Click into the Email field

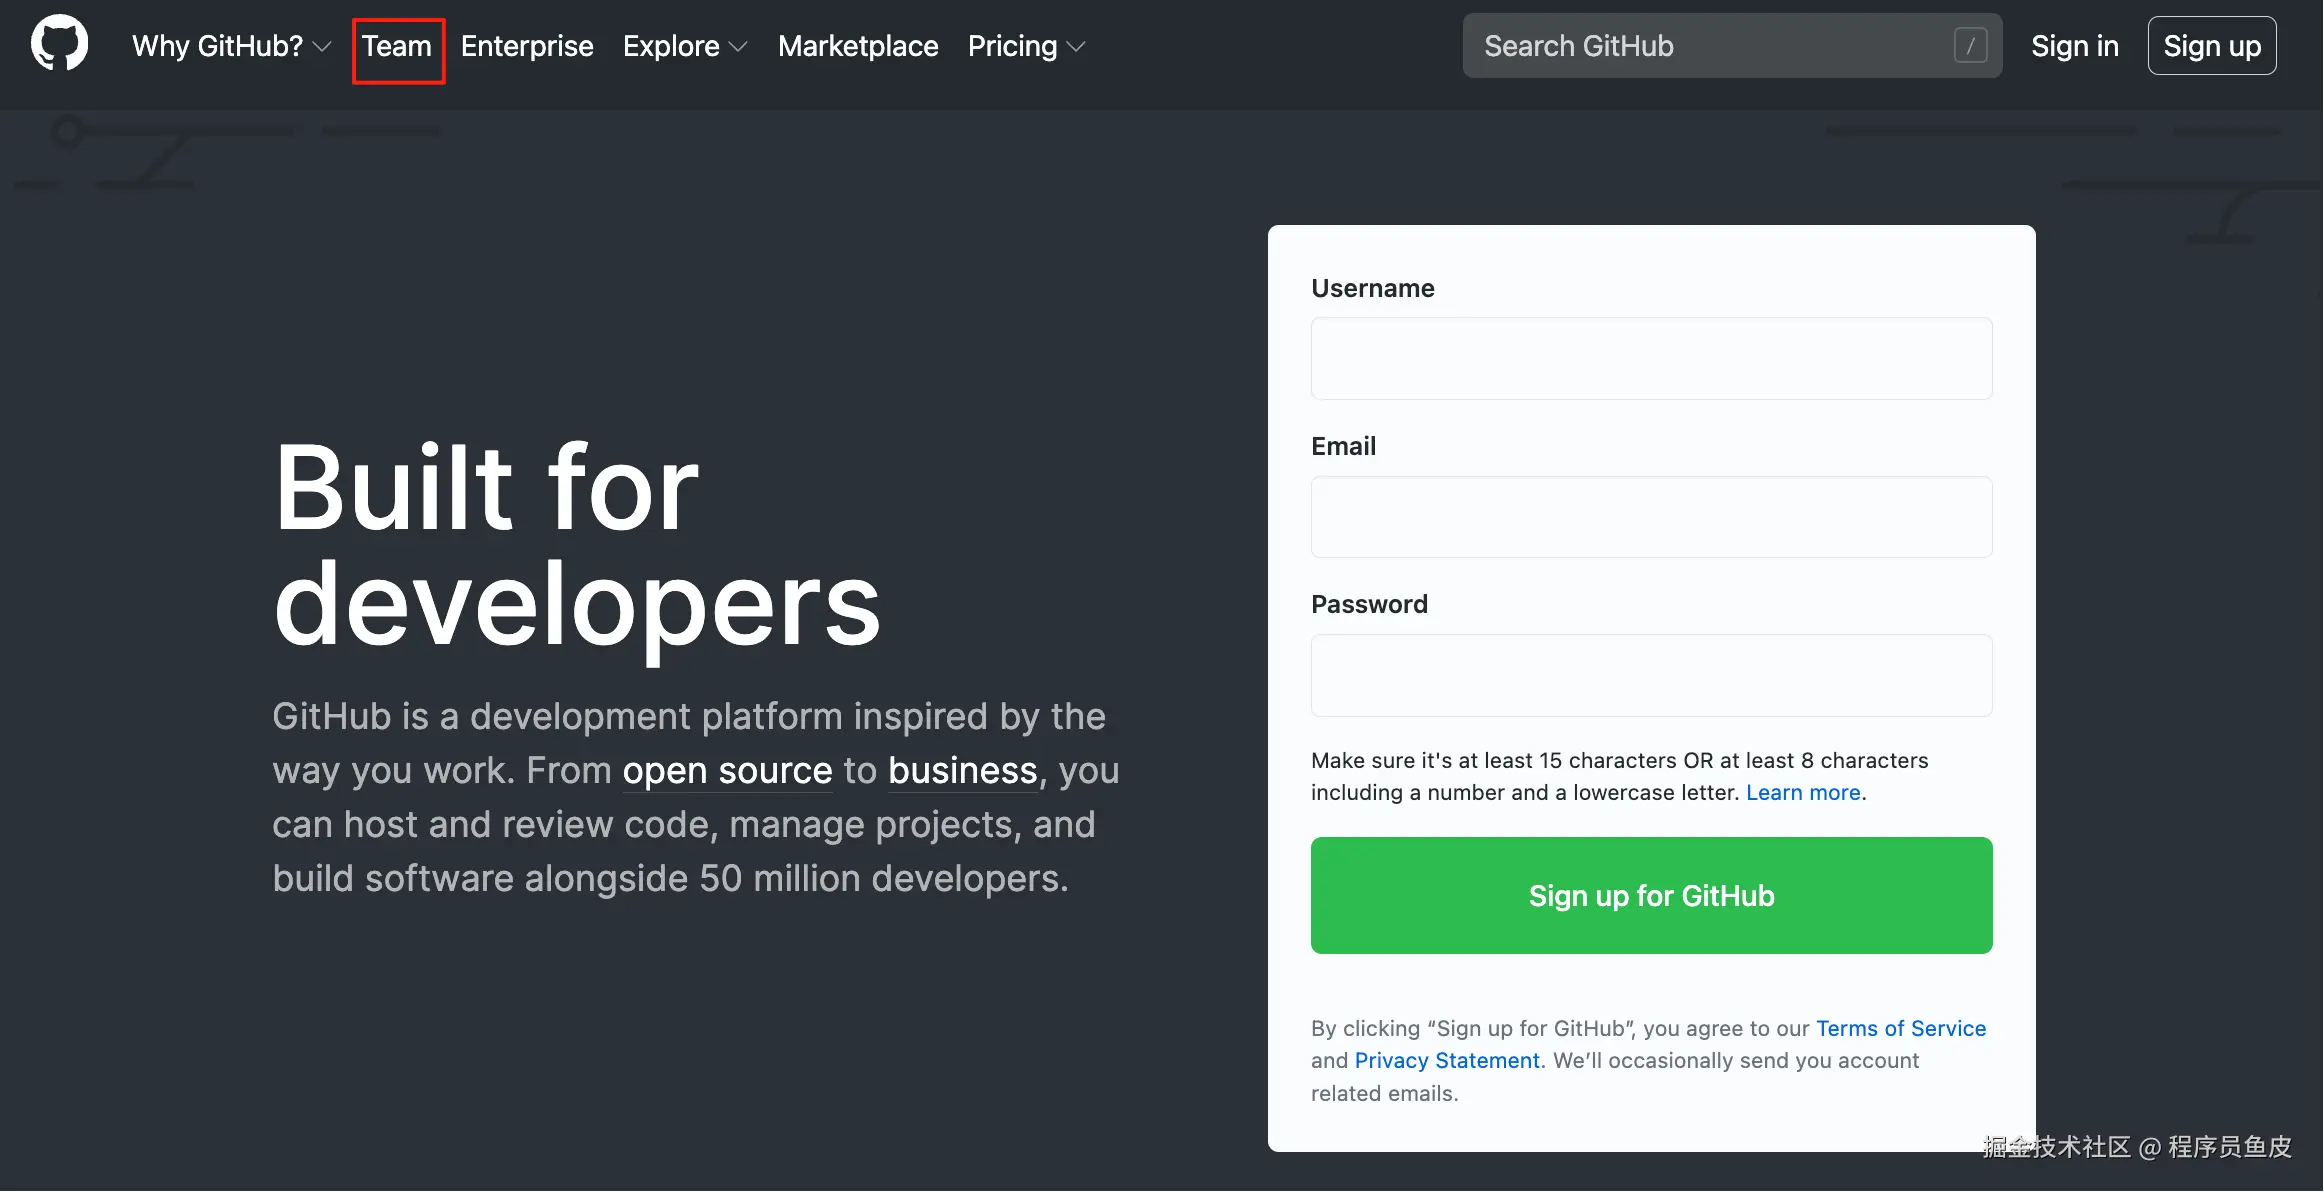(x=1651, y=517)
